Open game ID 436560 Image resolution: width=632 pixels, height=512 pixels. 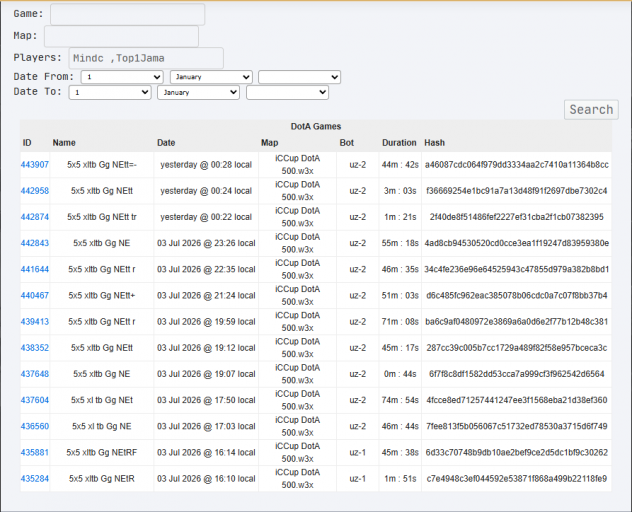[x=35, y=427]
